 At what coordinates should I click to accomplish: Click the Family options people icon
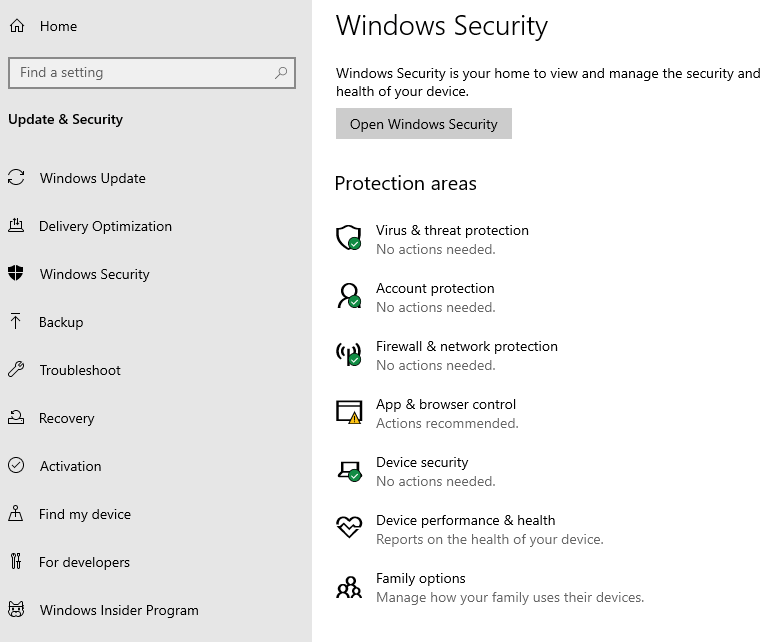[x=349, y=587]
